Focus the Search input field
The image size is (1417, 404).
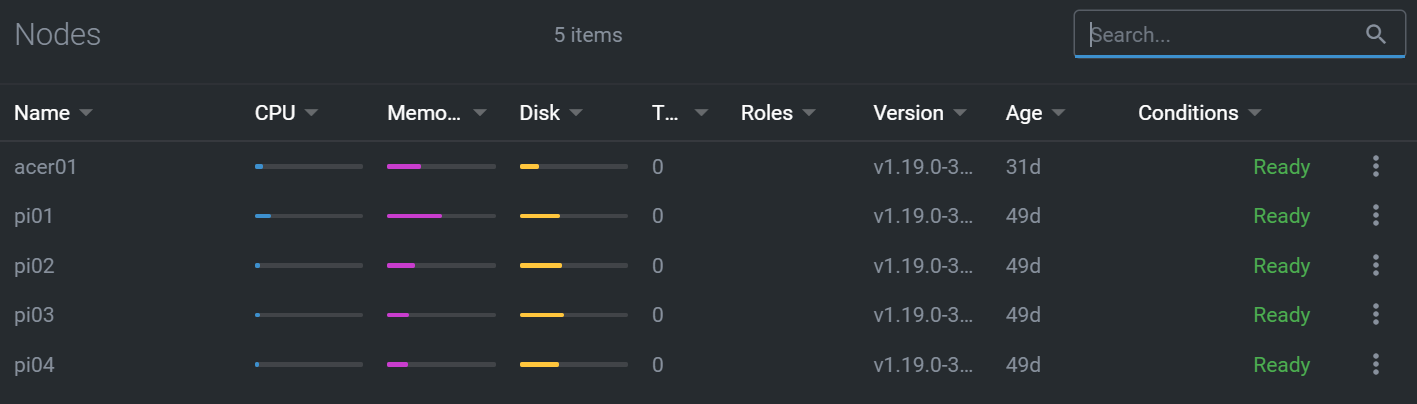(1225, 35)
